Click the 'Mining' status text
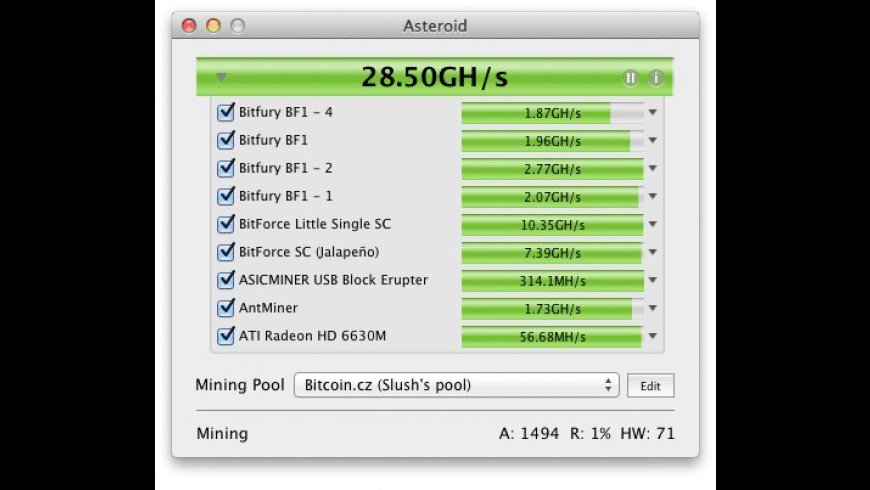Screen dimensions: 870x490 (x=222, y=433)
